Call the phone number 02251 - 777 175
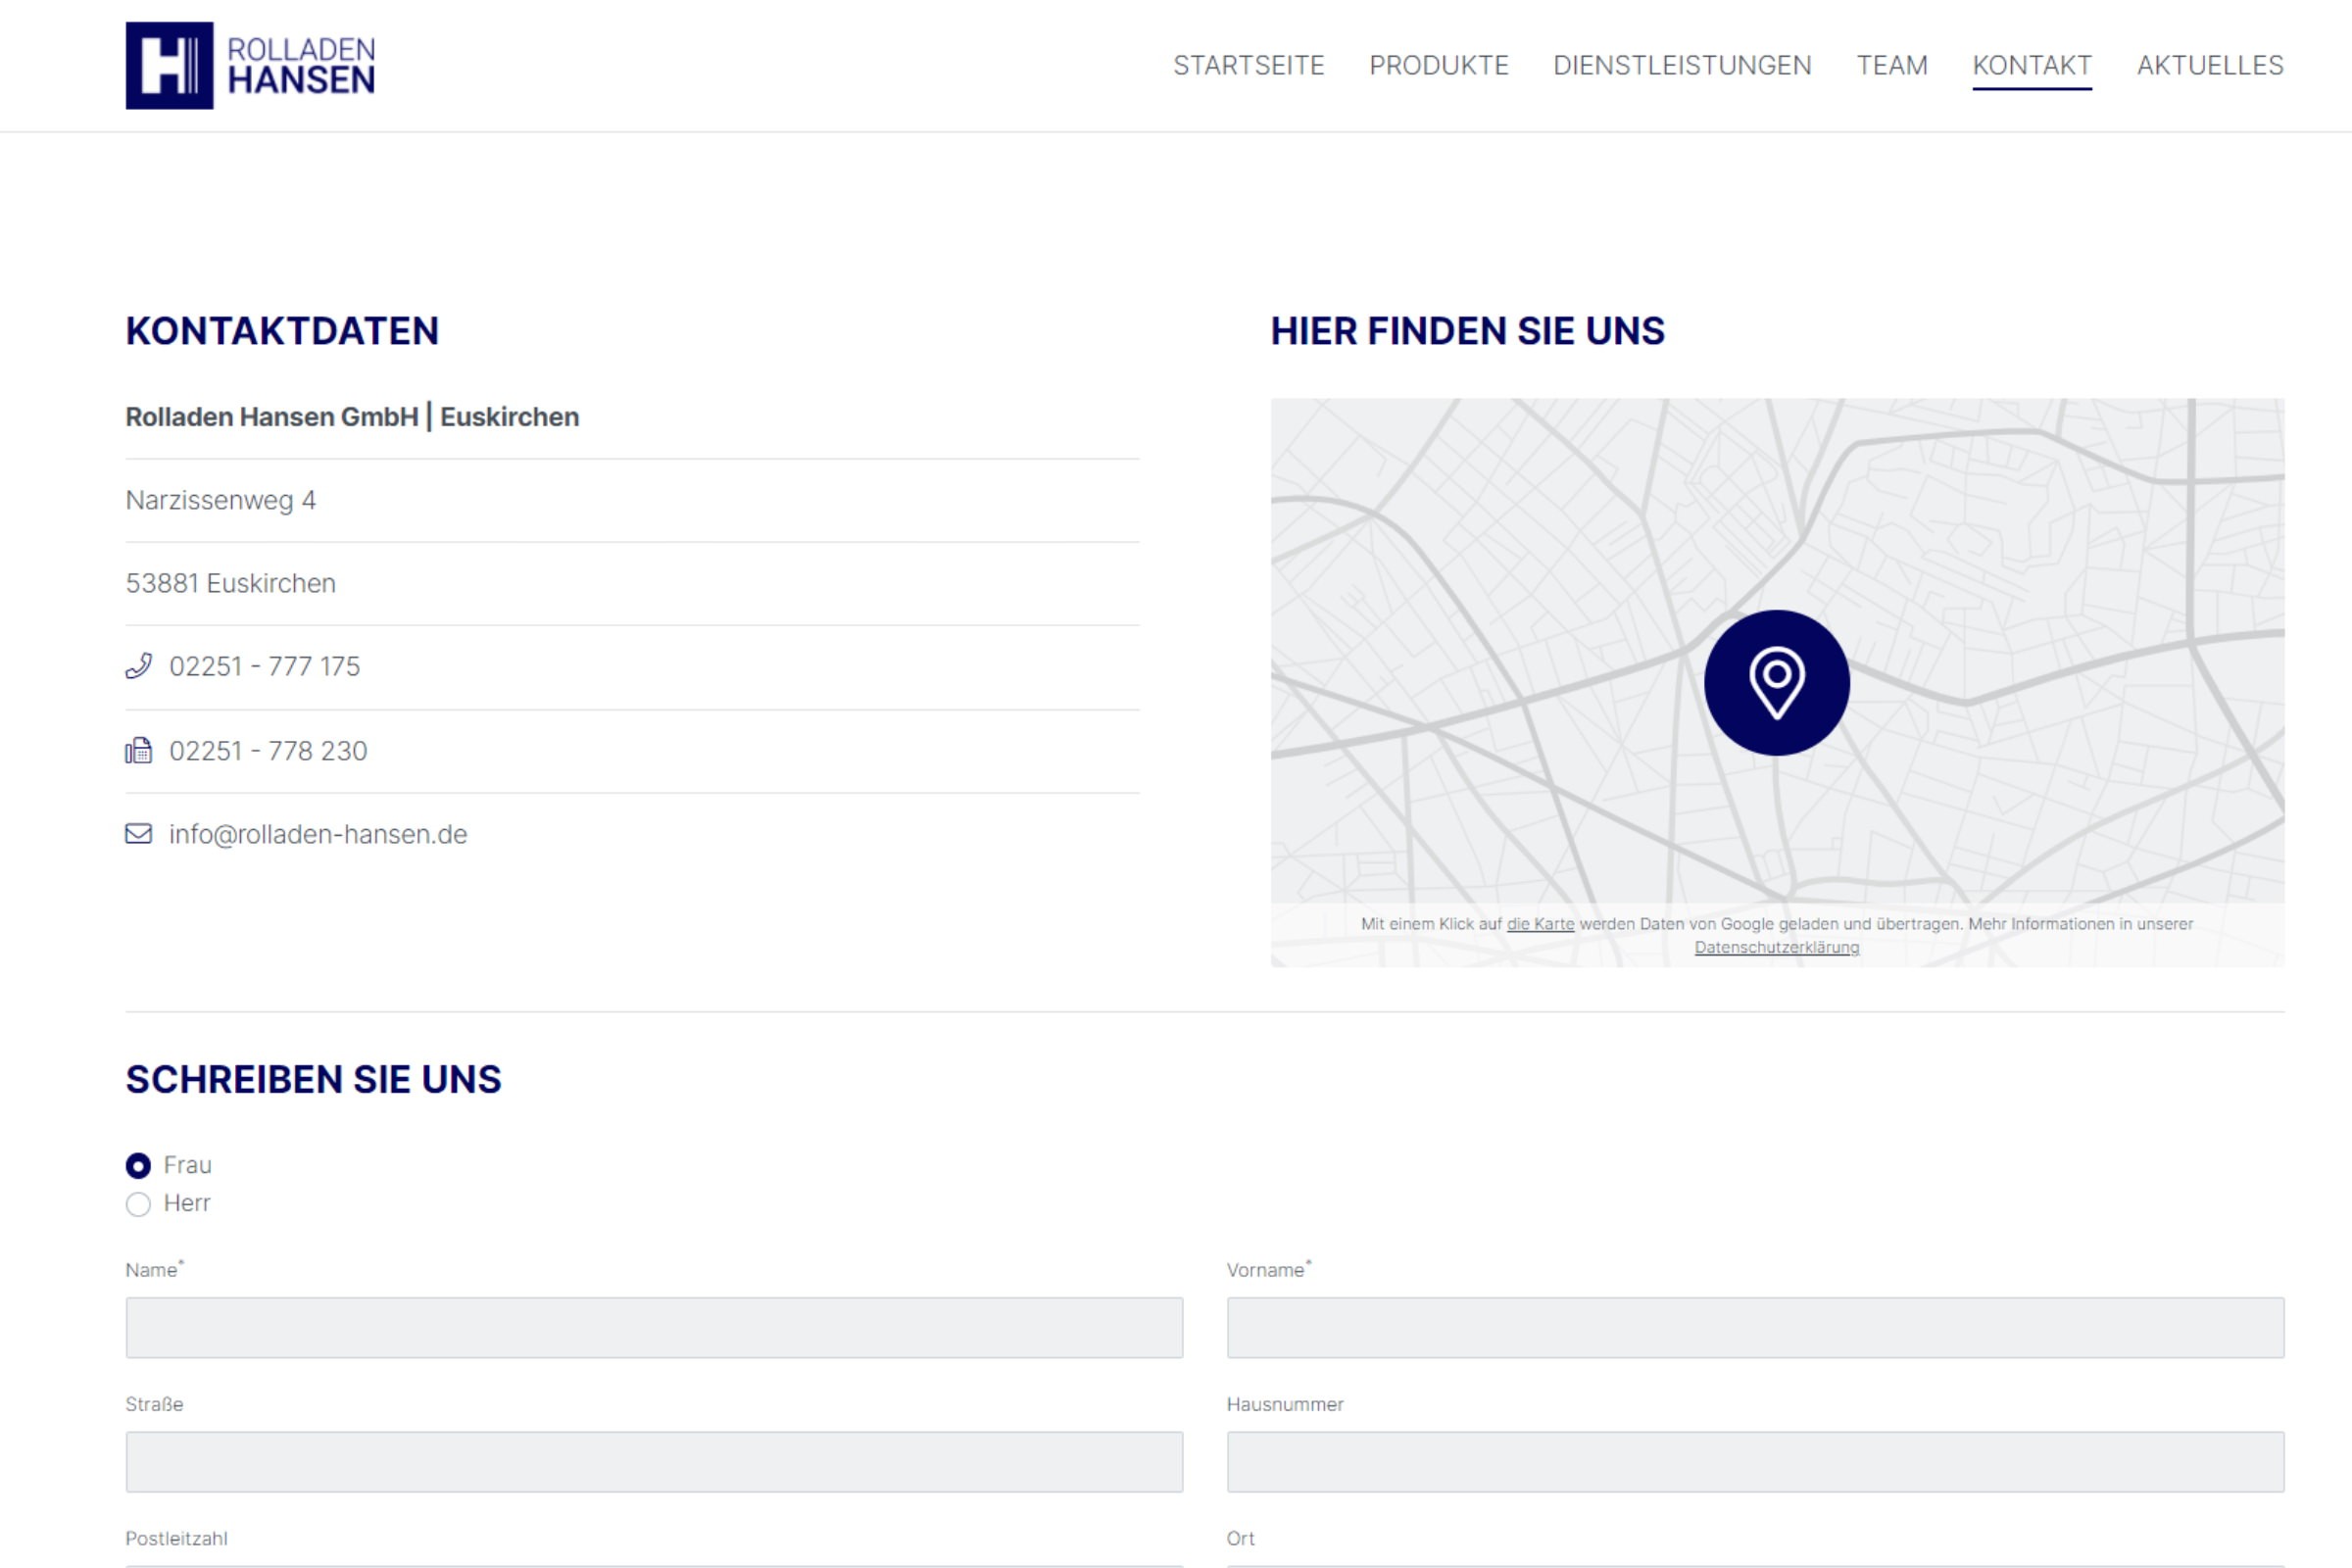2352x1568 pixels. [x=264, y=666]
